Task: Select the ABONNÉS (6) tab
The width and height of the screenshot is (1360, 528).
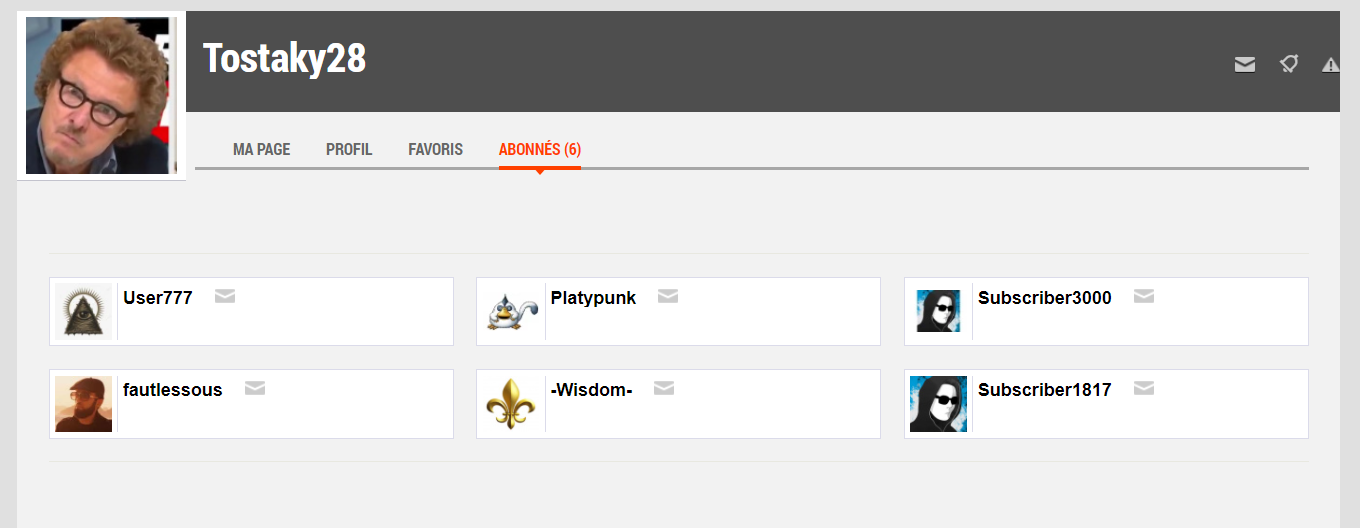Action: (540, 150)
